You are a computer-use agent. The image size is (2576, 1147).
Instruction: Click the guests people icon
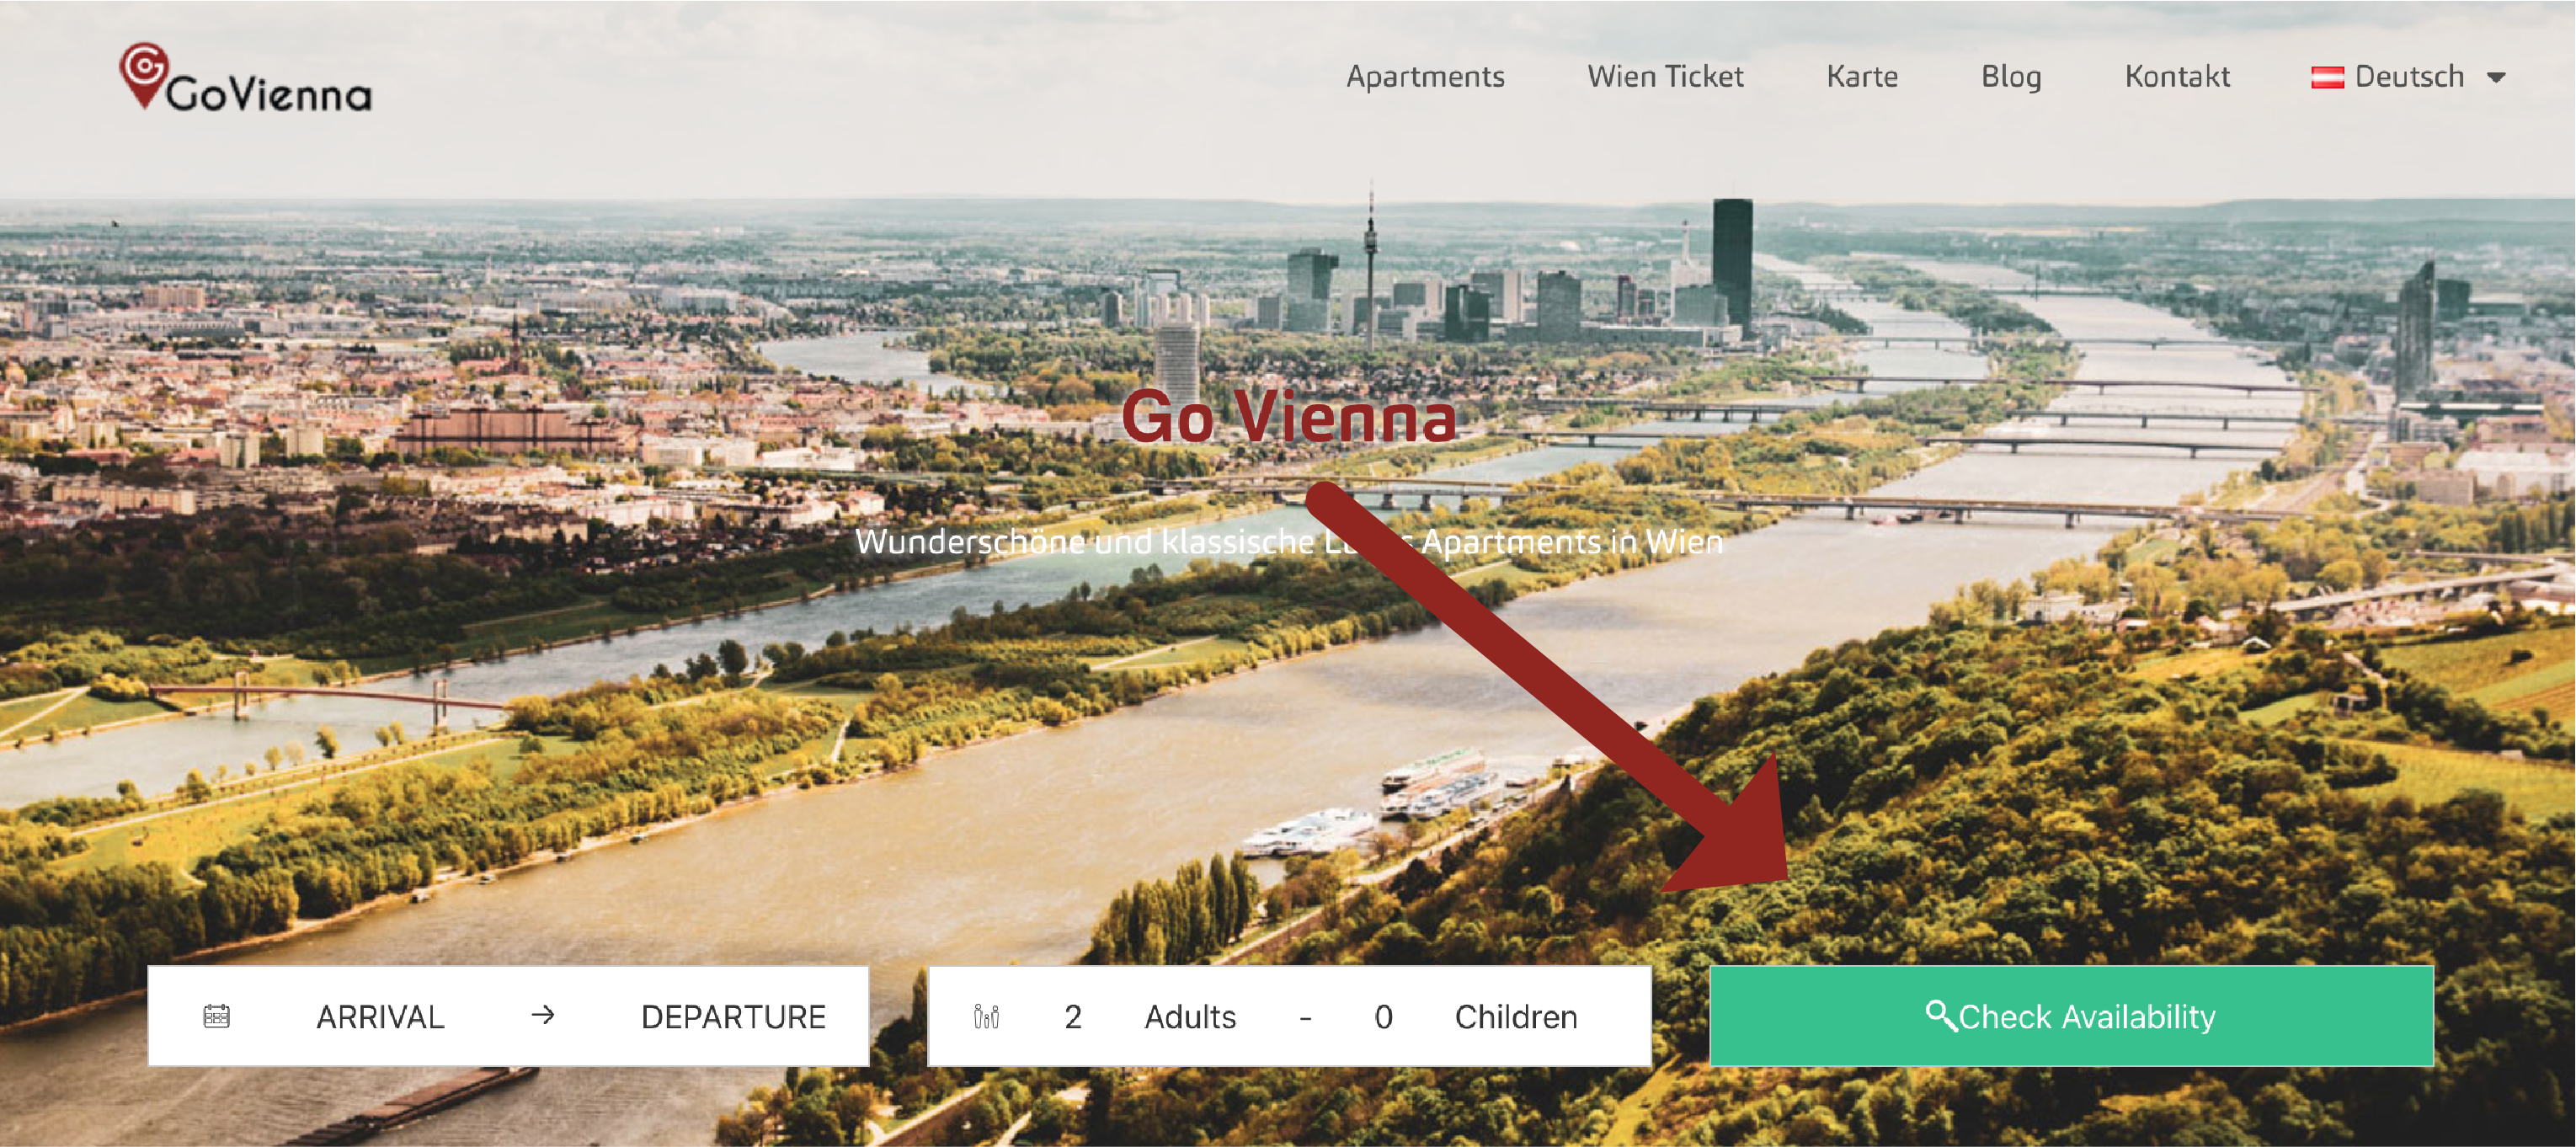[x=986, y=1017]
